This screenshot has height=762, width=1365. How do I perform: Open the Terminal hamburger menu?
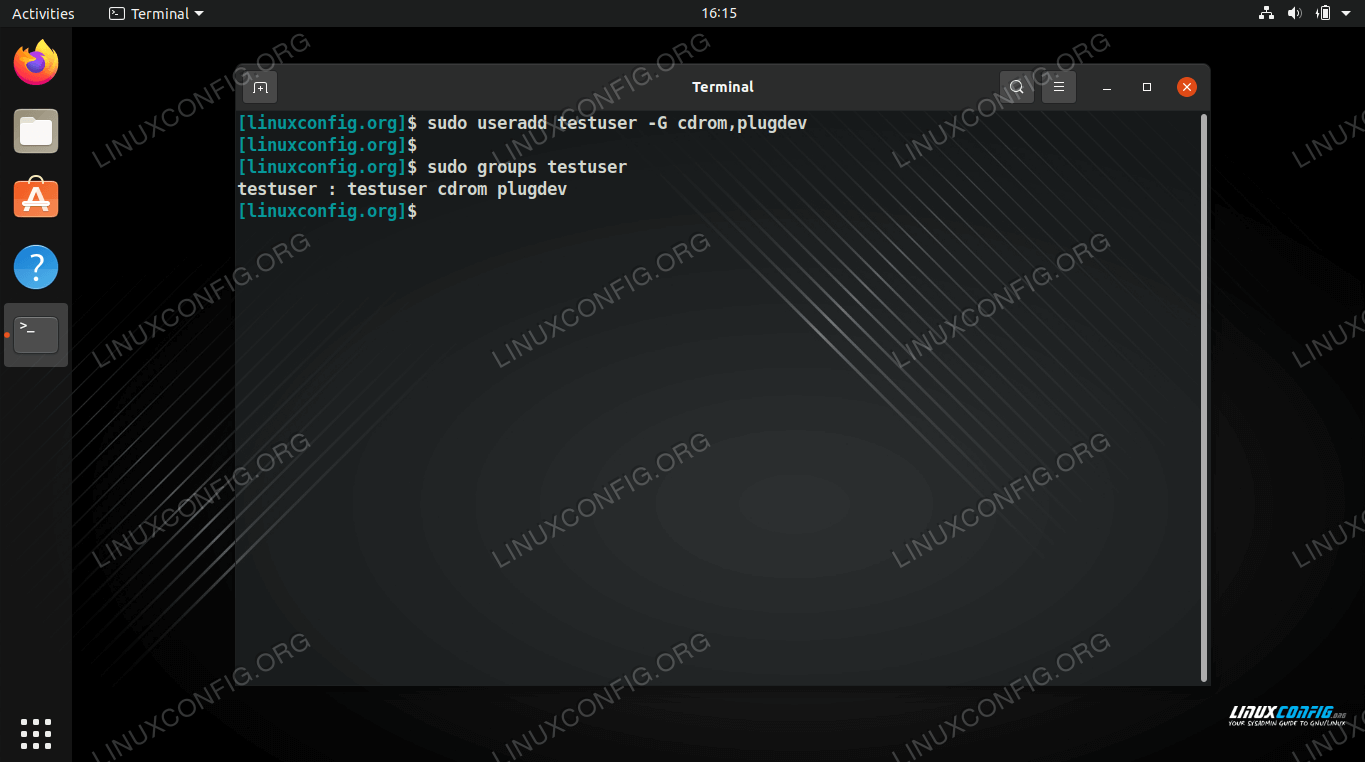click(1059, 87)
